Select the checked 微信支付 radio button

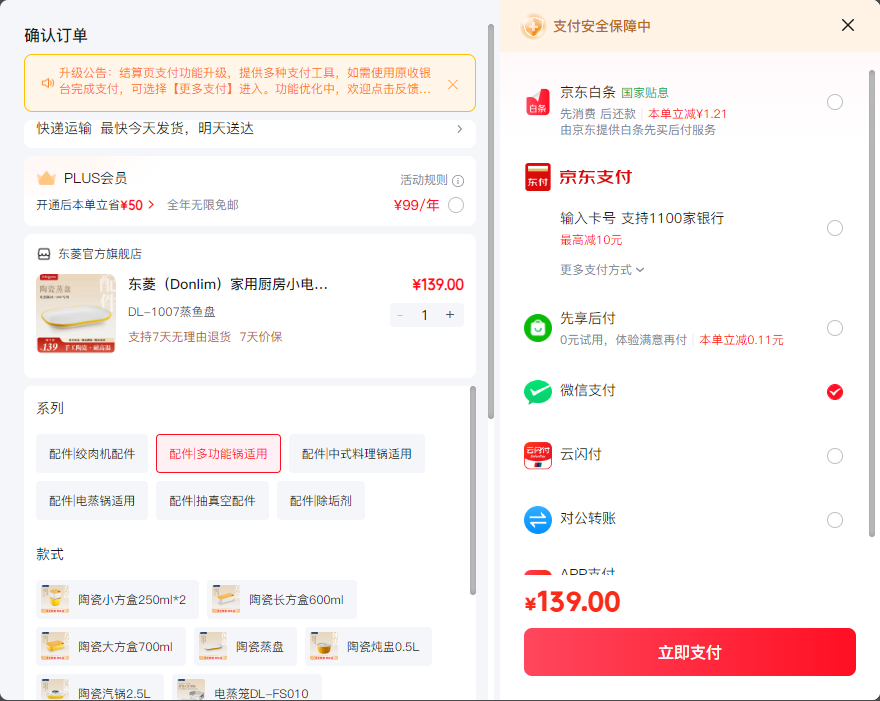(x=835, y=392)
